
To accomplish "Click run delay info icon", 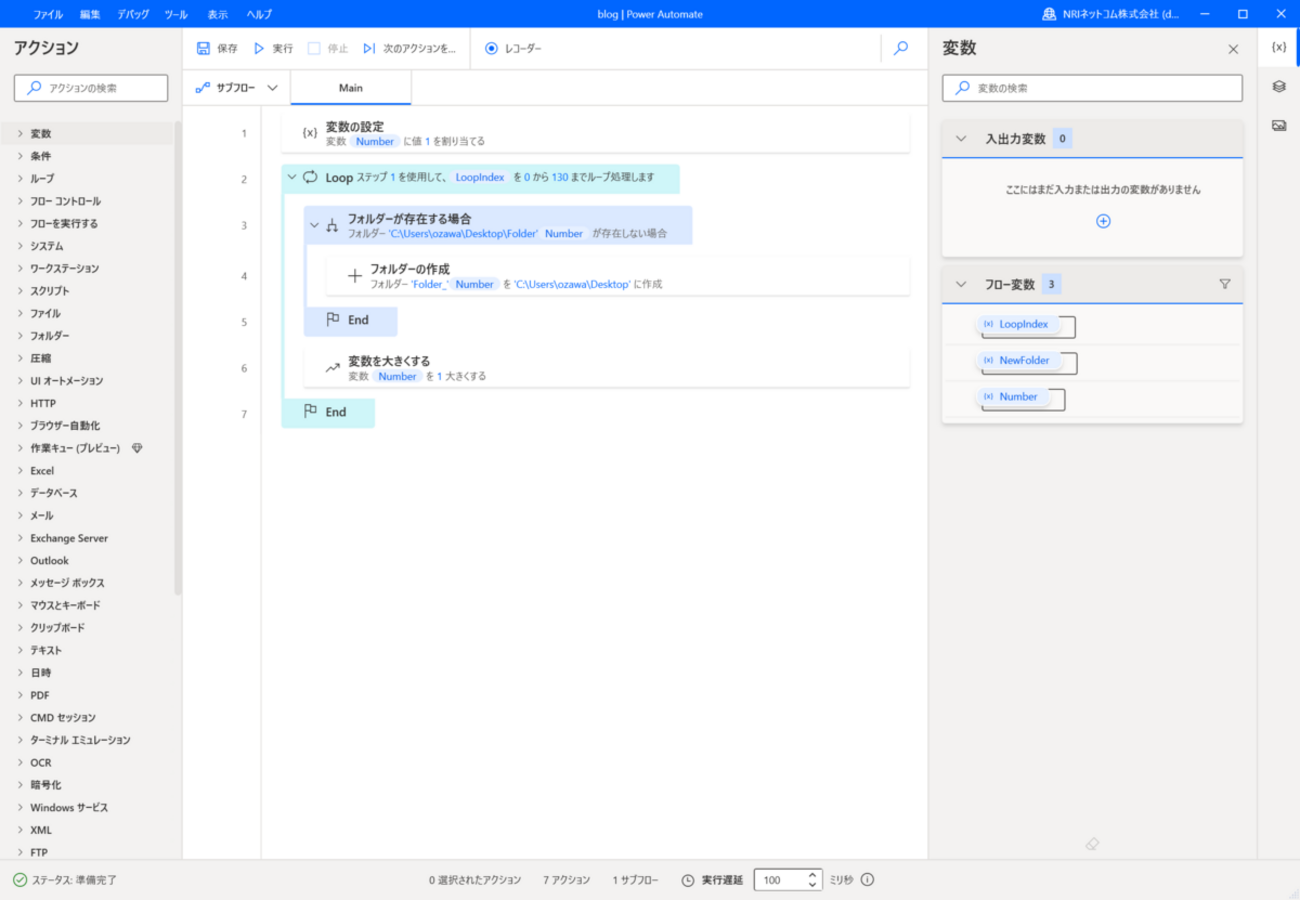I will click(867, 880).
